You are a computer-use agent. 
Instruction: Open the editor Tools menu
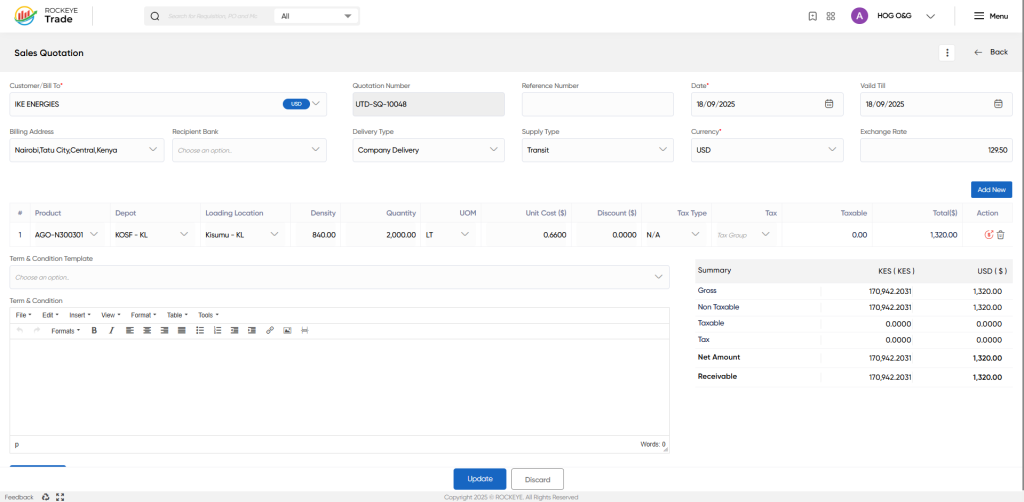pyautogui.click(x=208, y=315)
